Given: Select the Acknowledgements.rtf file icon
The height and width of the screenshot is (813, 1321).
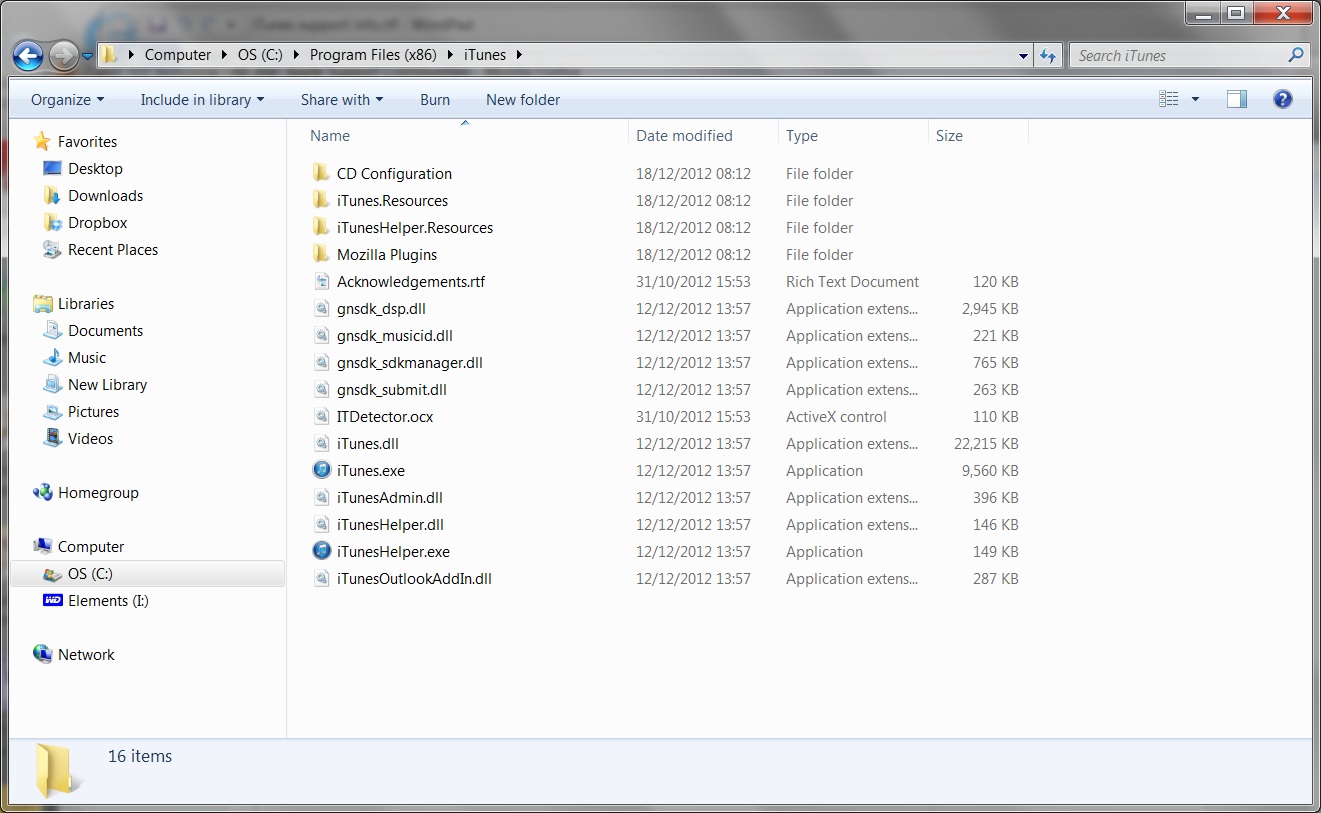Looking at the screenshot, I should tap(321, 281).
